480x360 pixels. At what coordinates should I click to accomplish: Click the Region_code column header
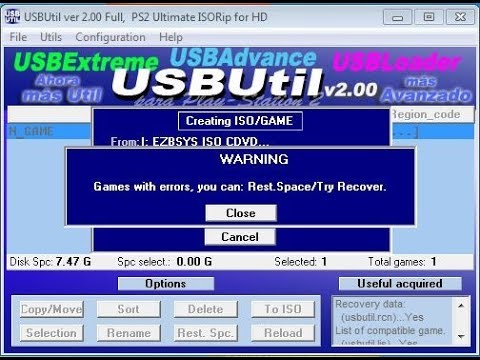tap(432, 115)
